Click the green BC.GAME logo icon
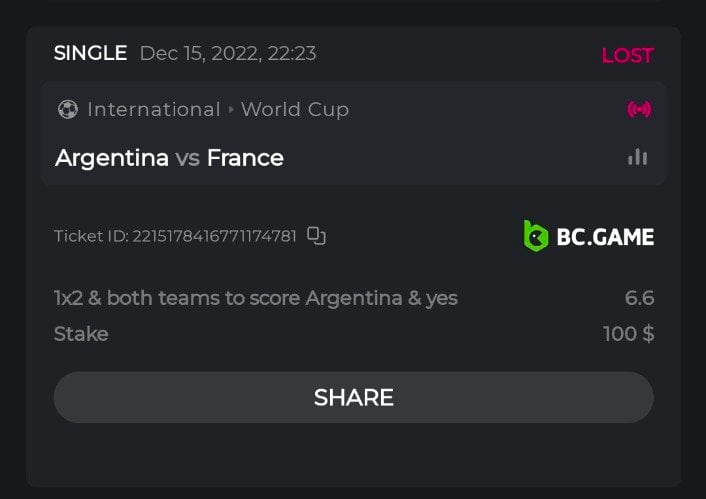 (x=537, y=236)
